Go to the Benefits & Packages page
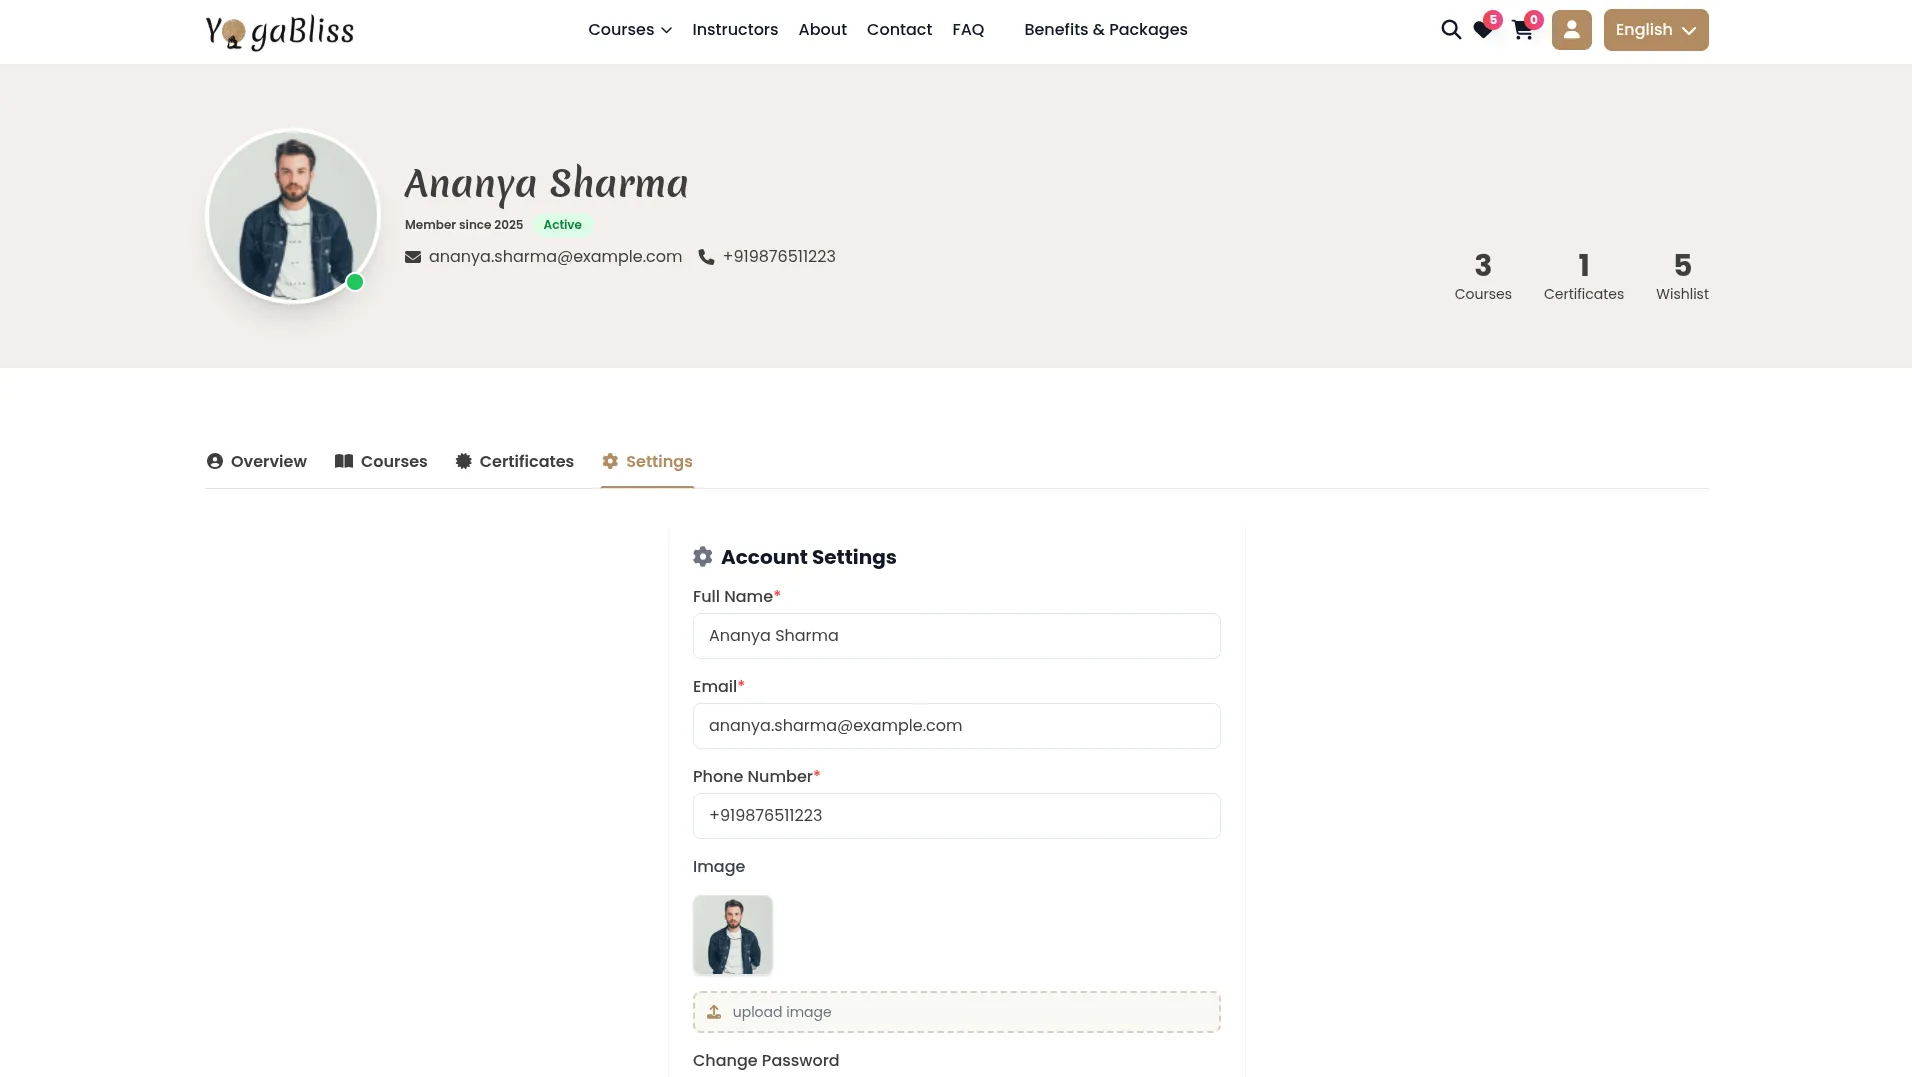Viewport: 1912px width, 1077px height. (1105, 30)
